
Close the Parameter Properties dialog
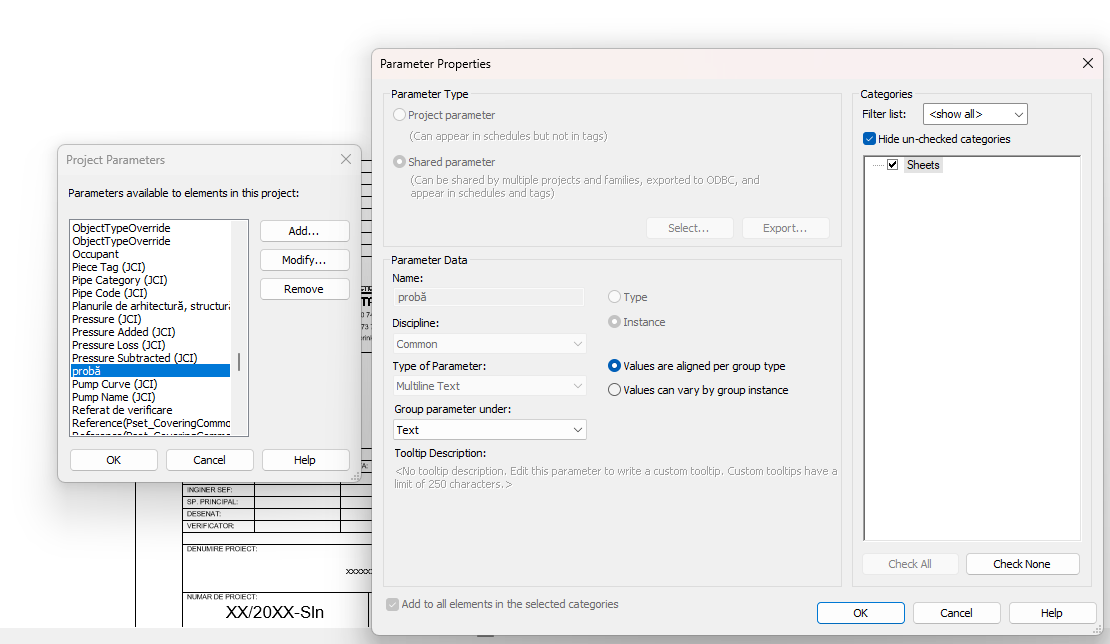point(1088,64)
